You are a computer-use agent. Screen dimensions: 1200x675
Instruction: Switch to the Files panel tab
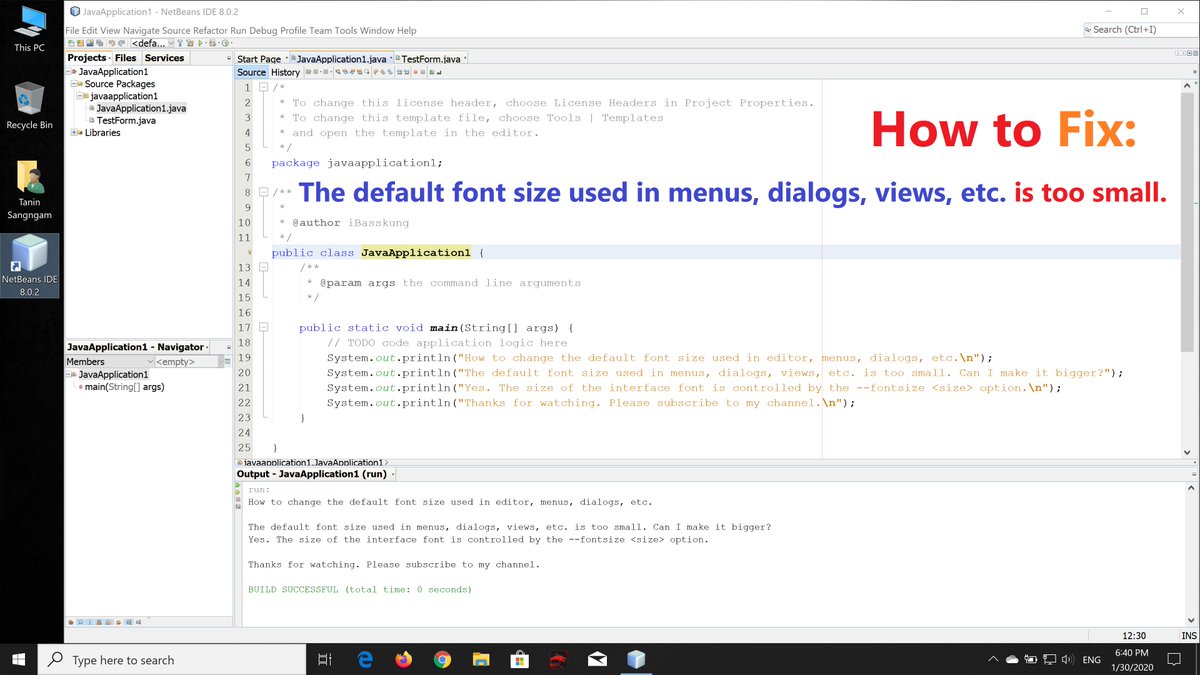[126, 58]
